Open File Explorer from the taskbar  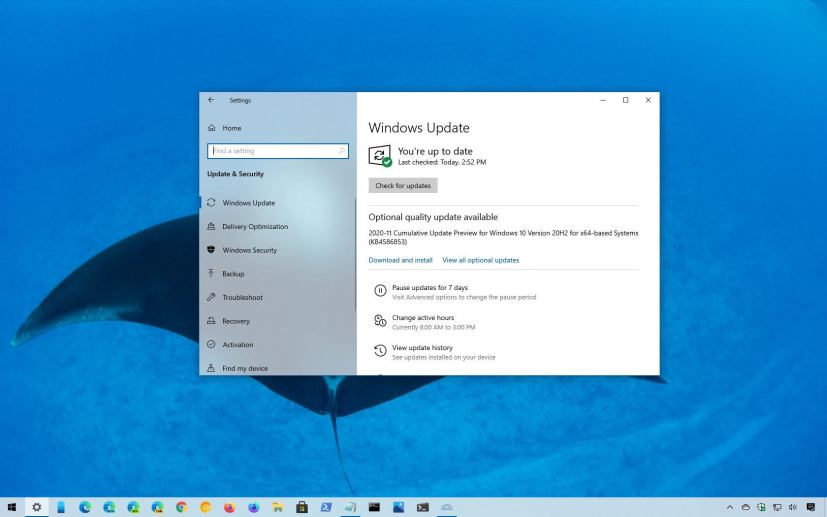pos(278,508)
